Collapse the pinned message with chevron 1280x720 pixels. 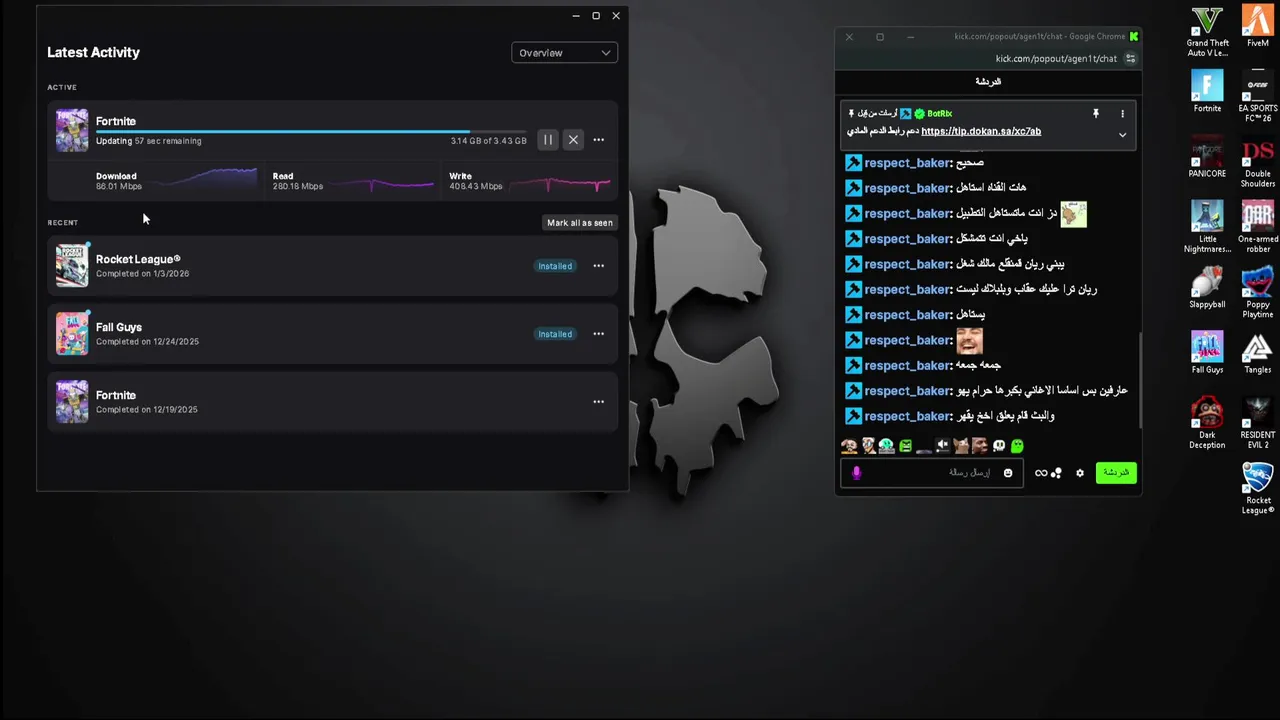tap(1122, 135)
